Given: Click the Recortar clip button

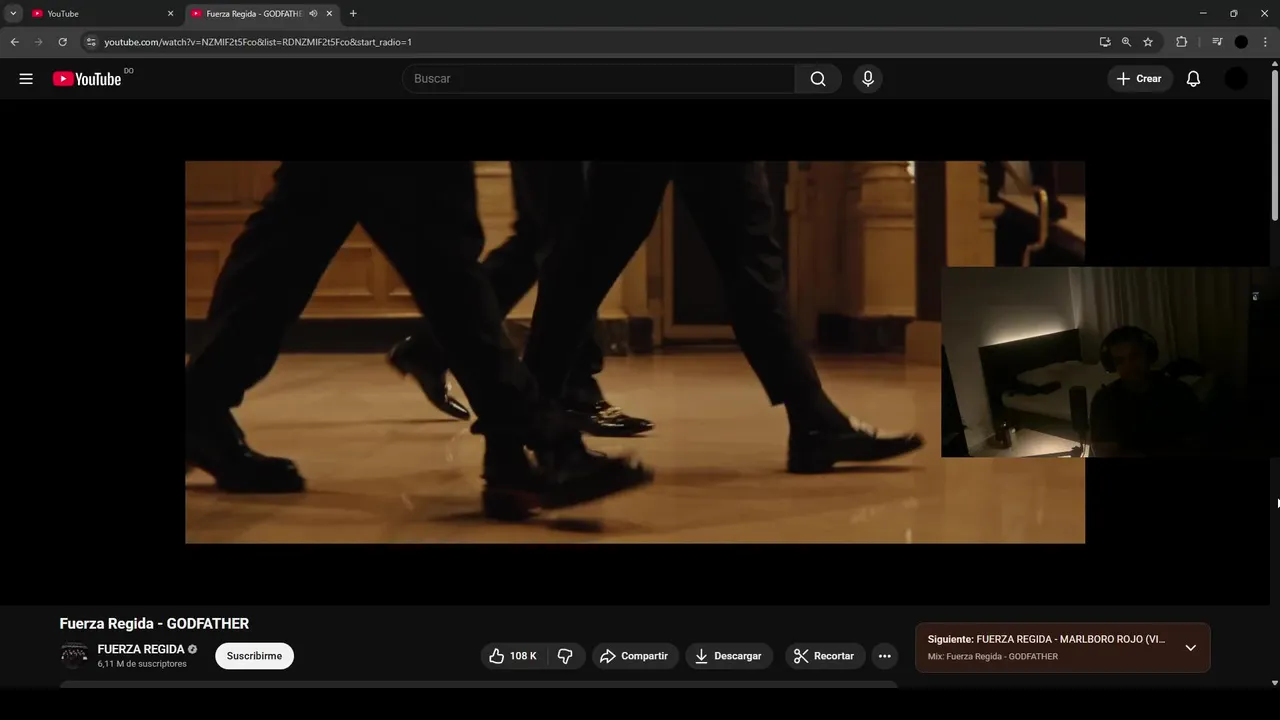Looking at the screenshot, I should [824, 656].
